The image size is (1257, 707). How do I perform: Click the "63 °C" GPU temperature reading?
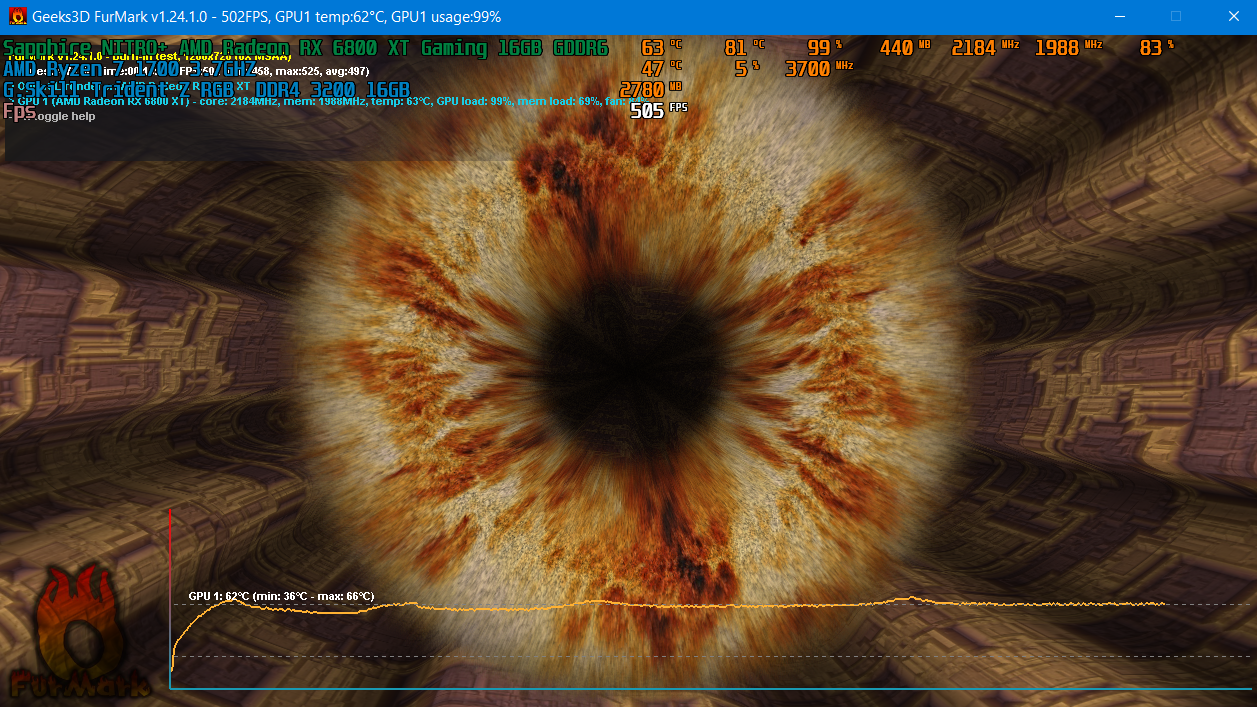pyautogui.click(x=661, y=48)
